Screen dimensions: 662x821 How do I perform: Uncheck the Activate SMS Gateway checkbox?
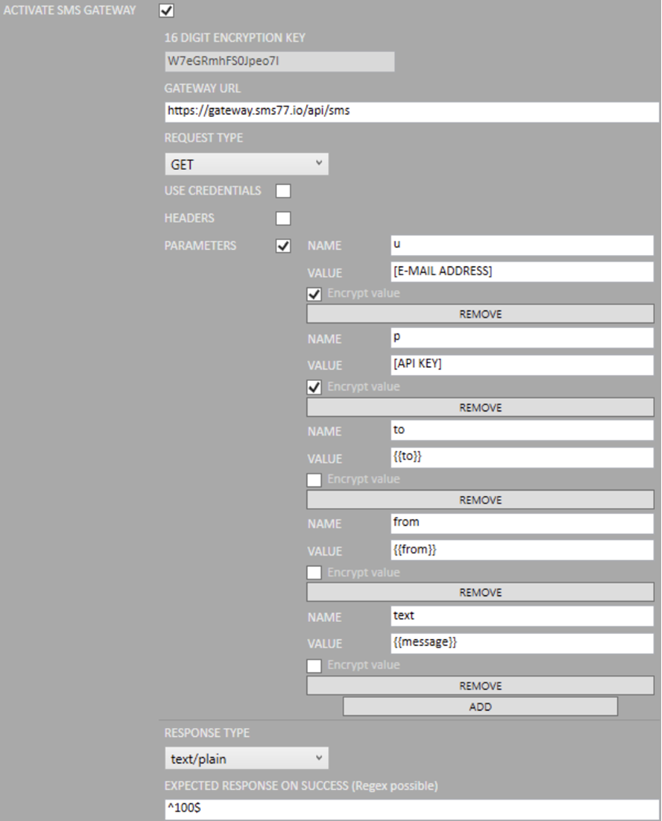(x=167, y=11)
